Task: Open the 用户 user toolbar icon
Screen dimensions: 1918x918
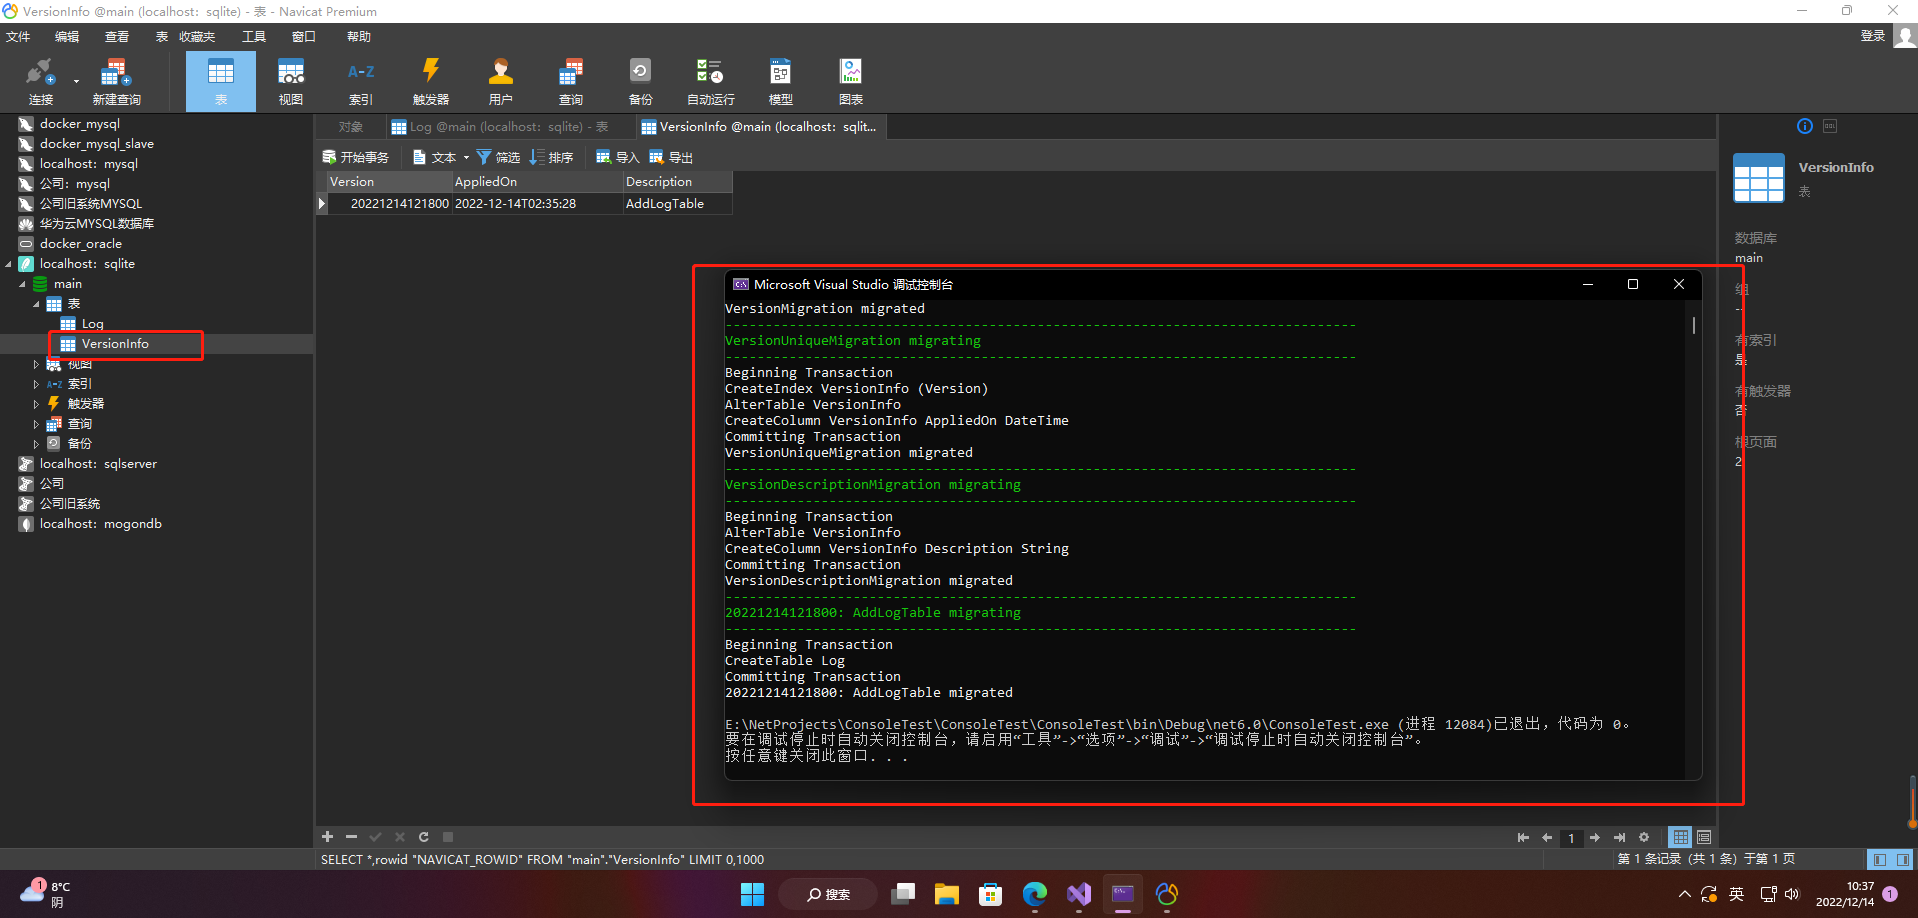Action: coord(501,81)
